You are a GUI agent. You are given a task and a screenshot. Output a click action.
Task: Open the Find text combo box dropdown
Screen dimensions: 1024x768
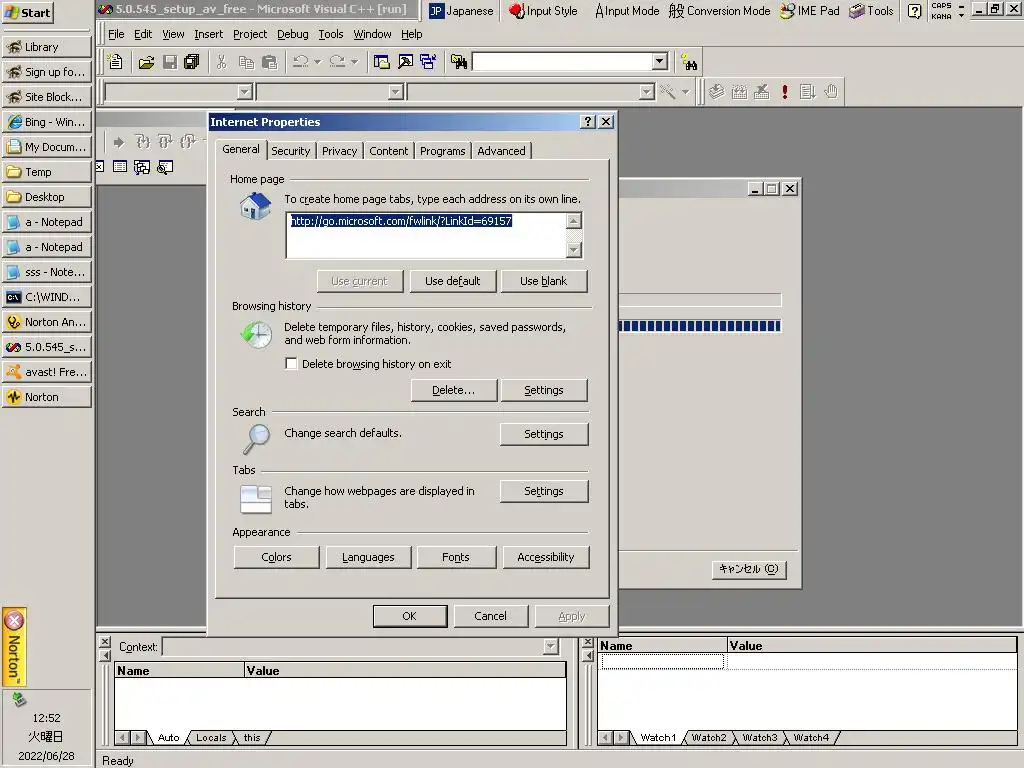[660, 61]
